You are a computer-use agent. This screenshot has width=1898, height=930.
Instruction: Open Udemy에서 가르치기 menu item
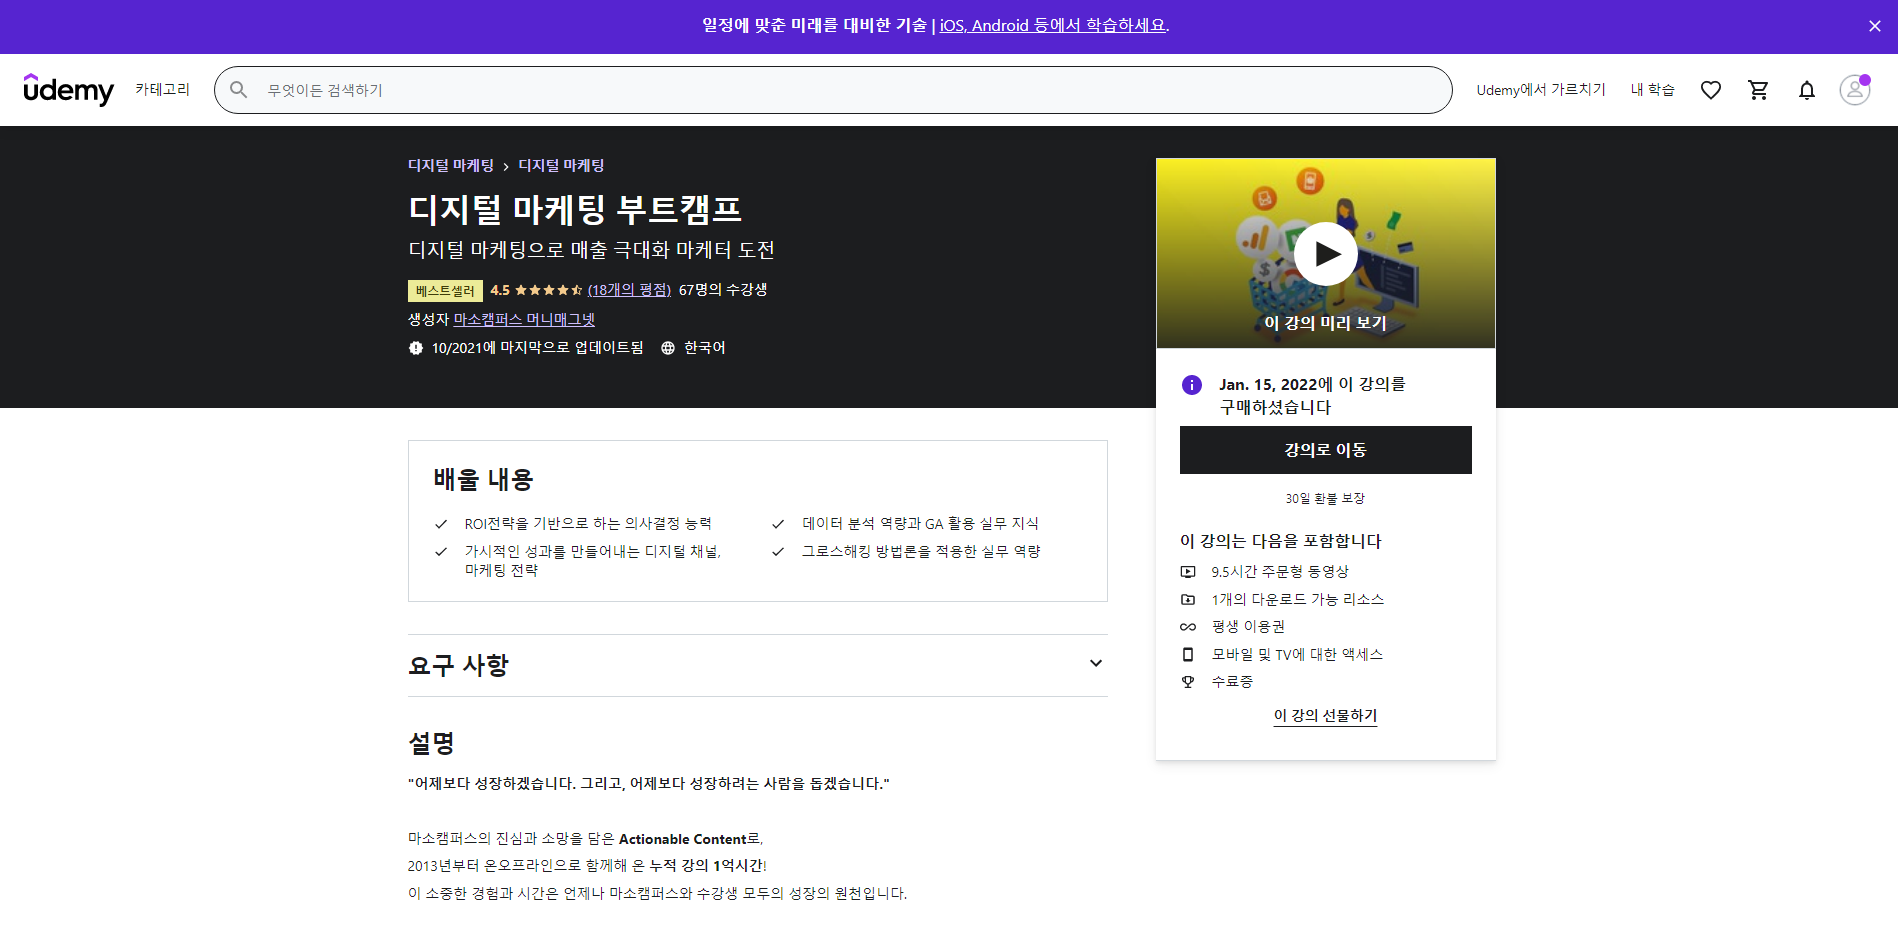click(x=1541, y=90)
